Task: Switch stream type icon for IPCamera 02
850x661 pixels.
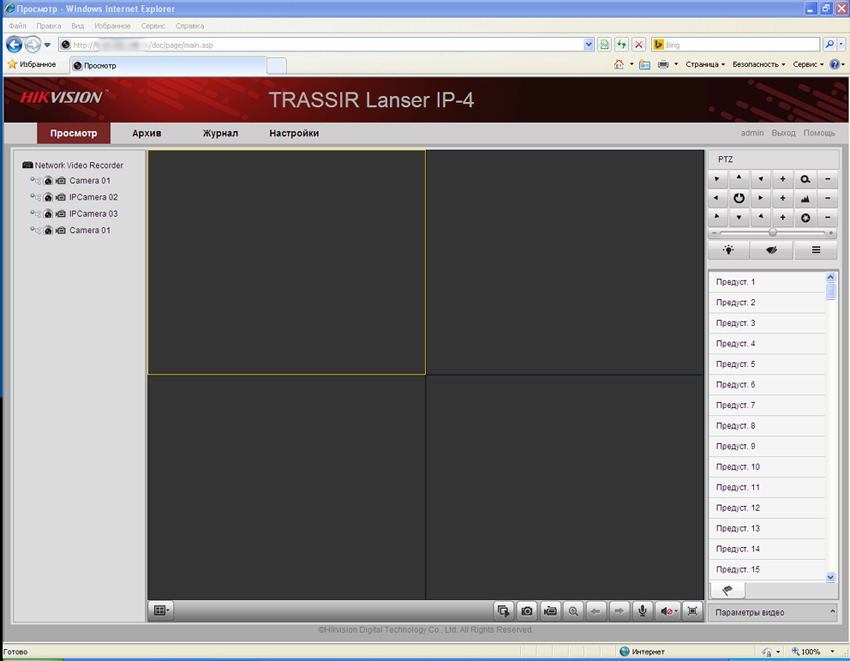Action: [x=35, y=197]
